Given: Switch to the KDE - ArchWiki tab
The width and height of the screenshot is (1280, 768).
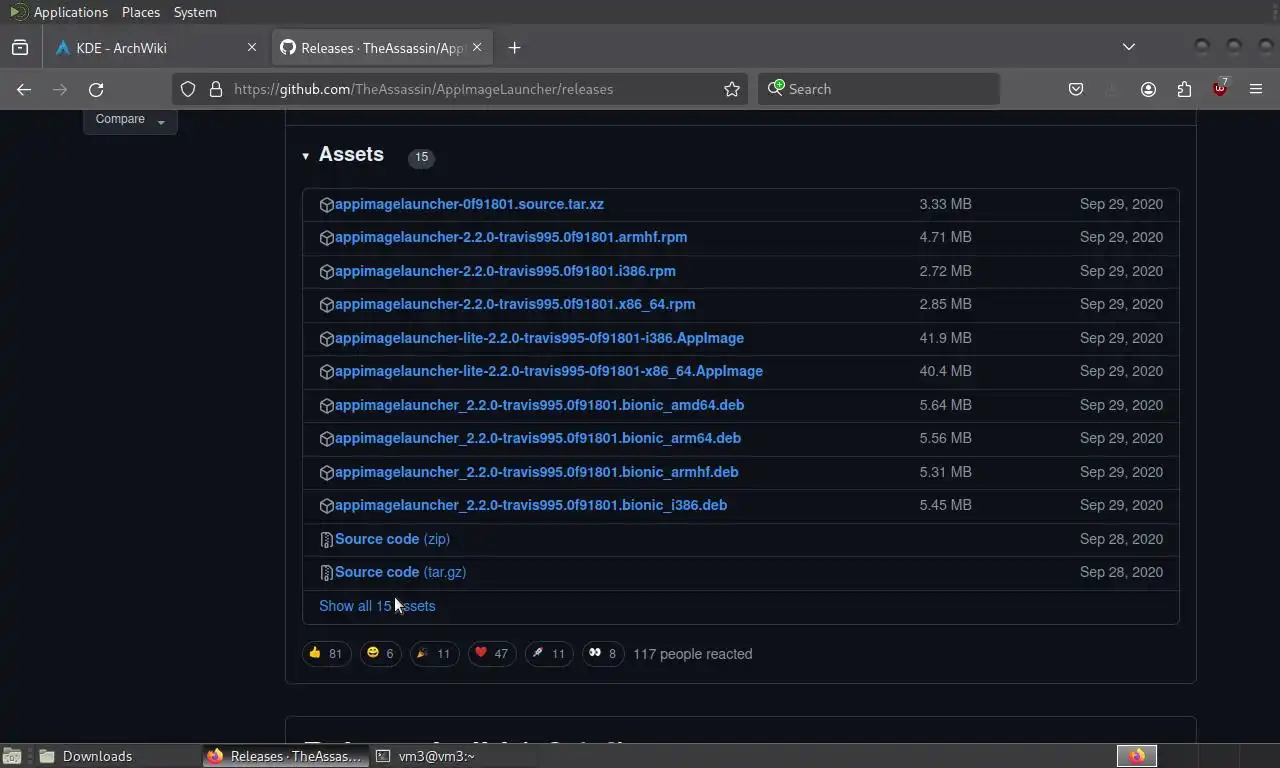Looking at the screenshot, I should click(x=155, y=47).
